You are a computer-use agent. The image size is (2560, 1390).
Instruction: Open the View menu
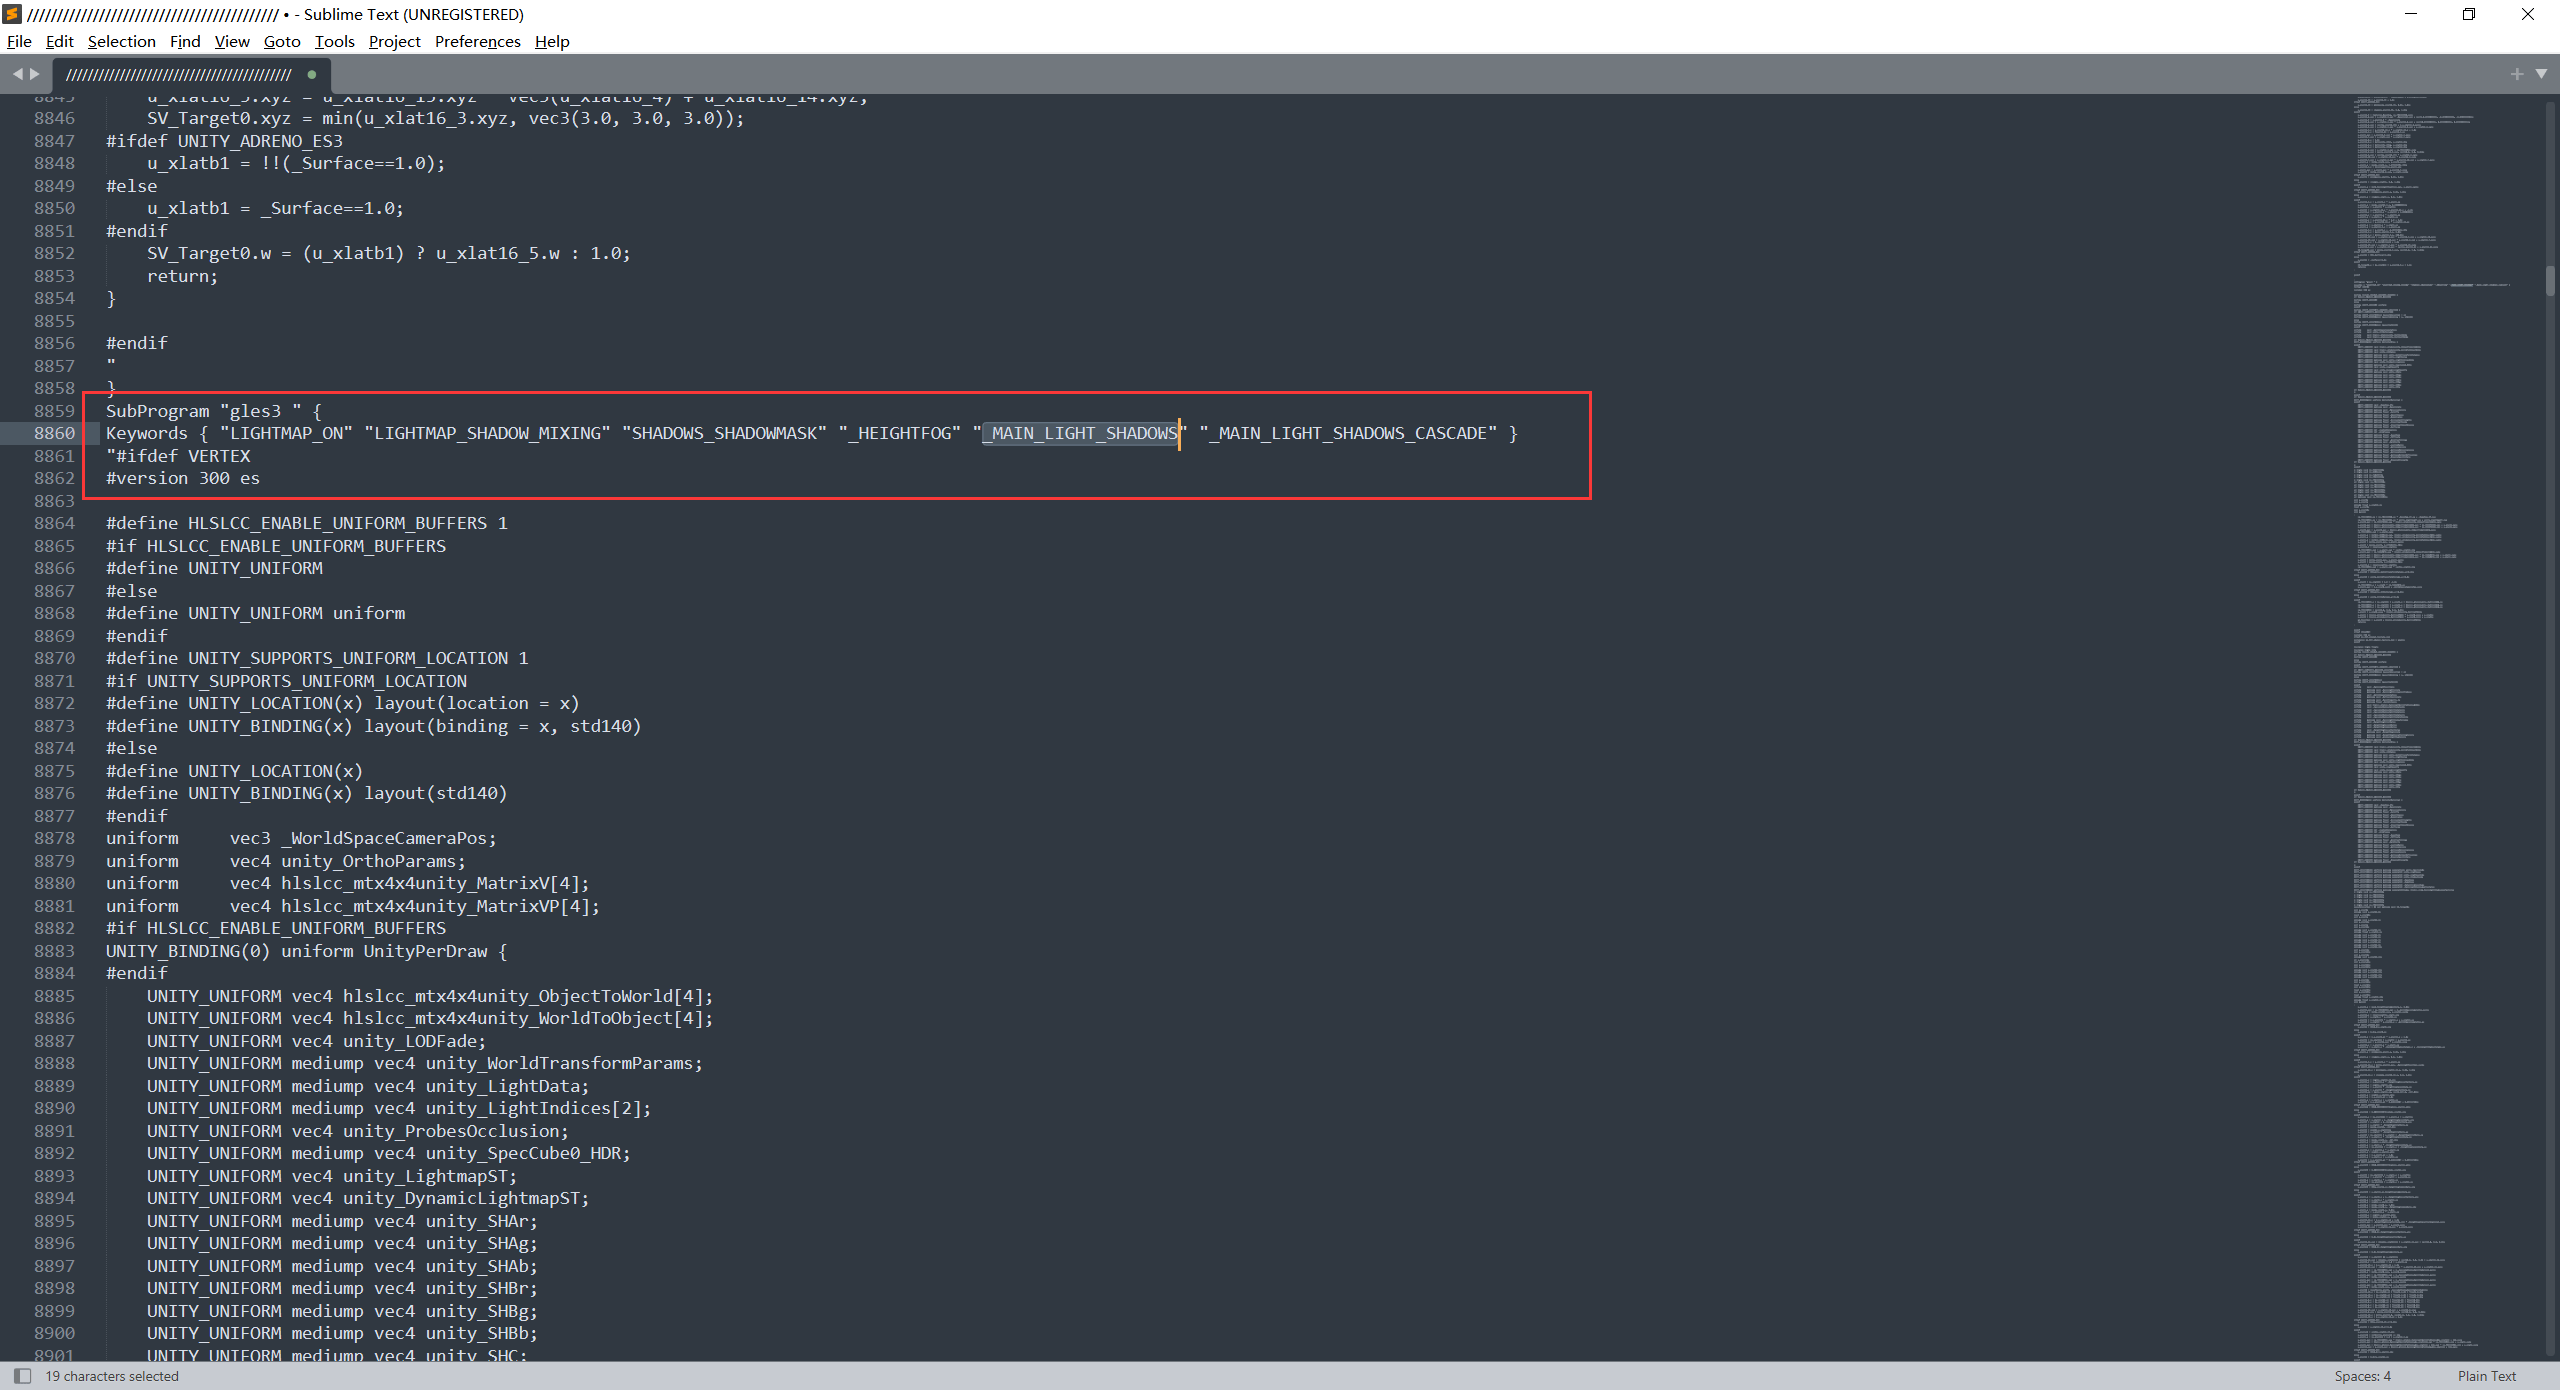(232, 41)
